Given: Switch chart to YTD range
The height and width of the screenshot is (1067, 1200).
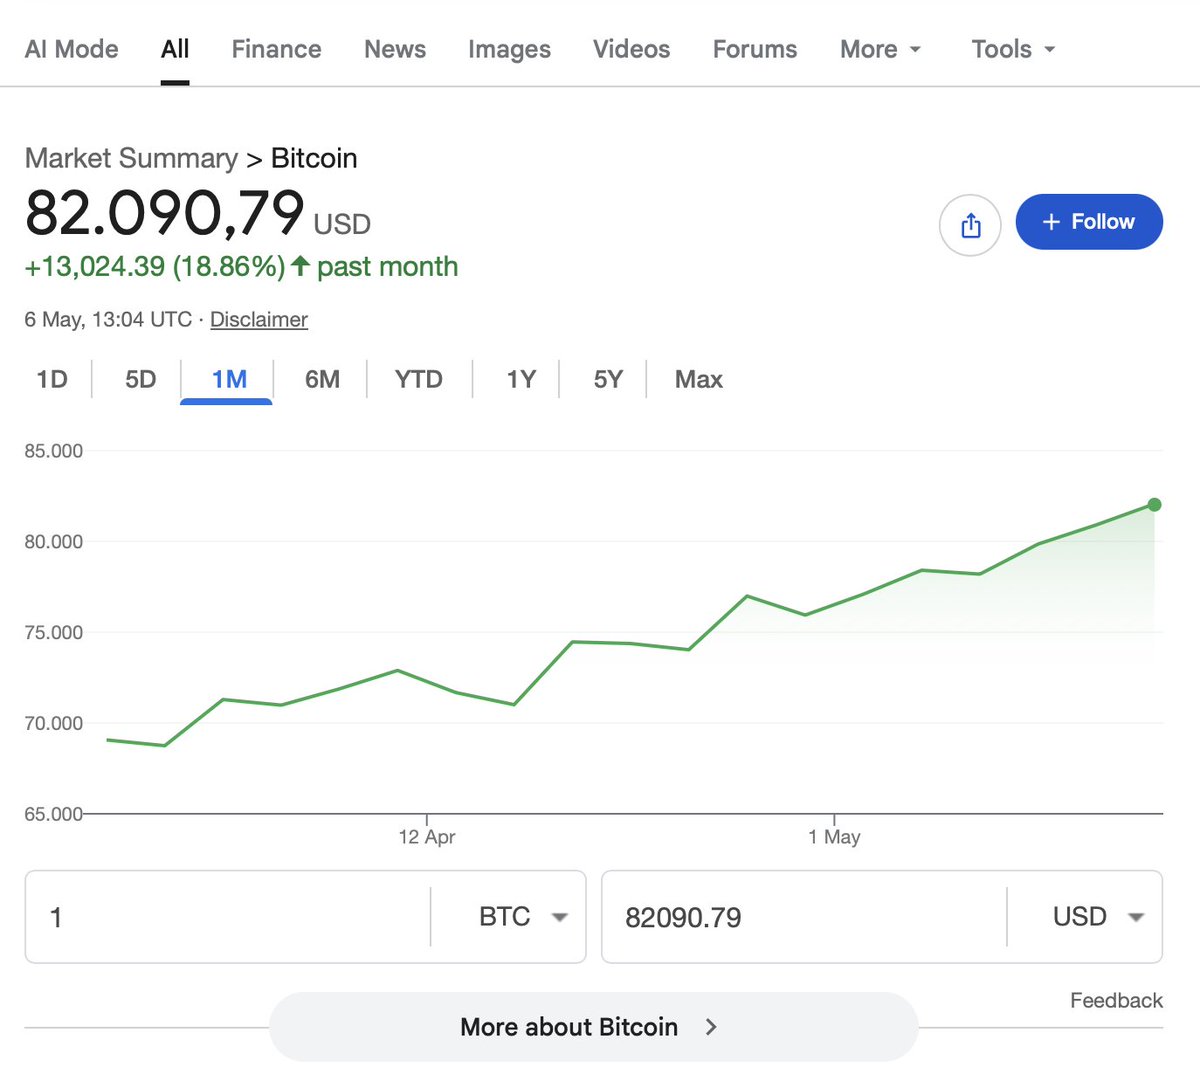Looking at the screenshot, I should (x=418, y=379).
